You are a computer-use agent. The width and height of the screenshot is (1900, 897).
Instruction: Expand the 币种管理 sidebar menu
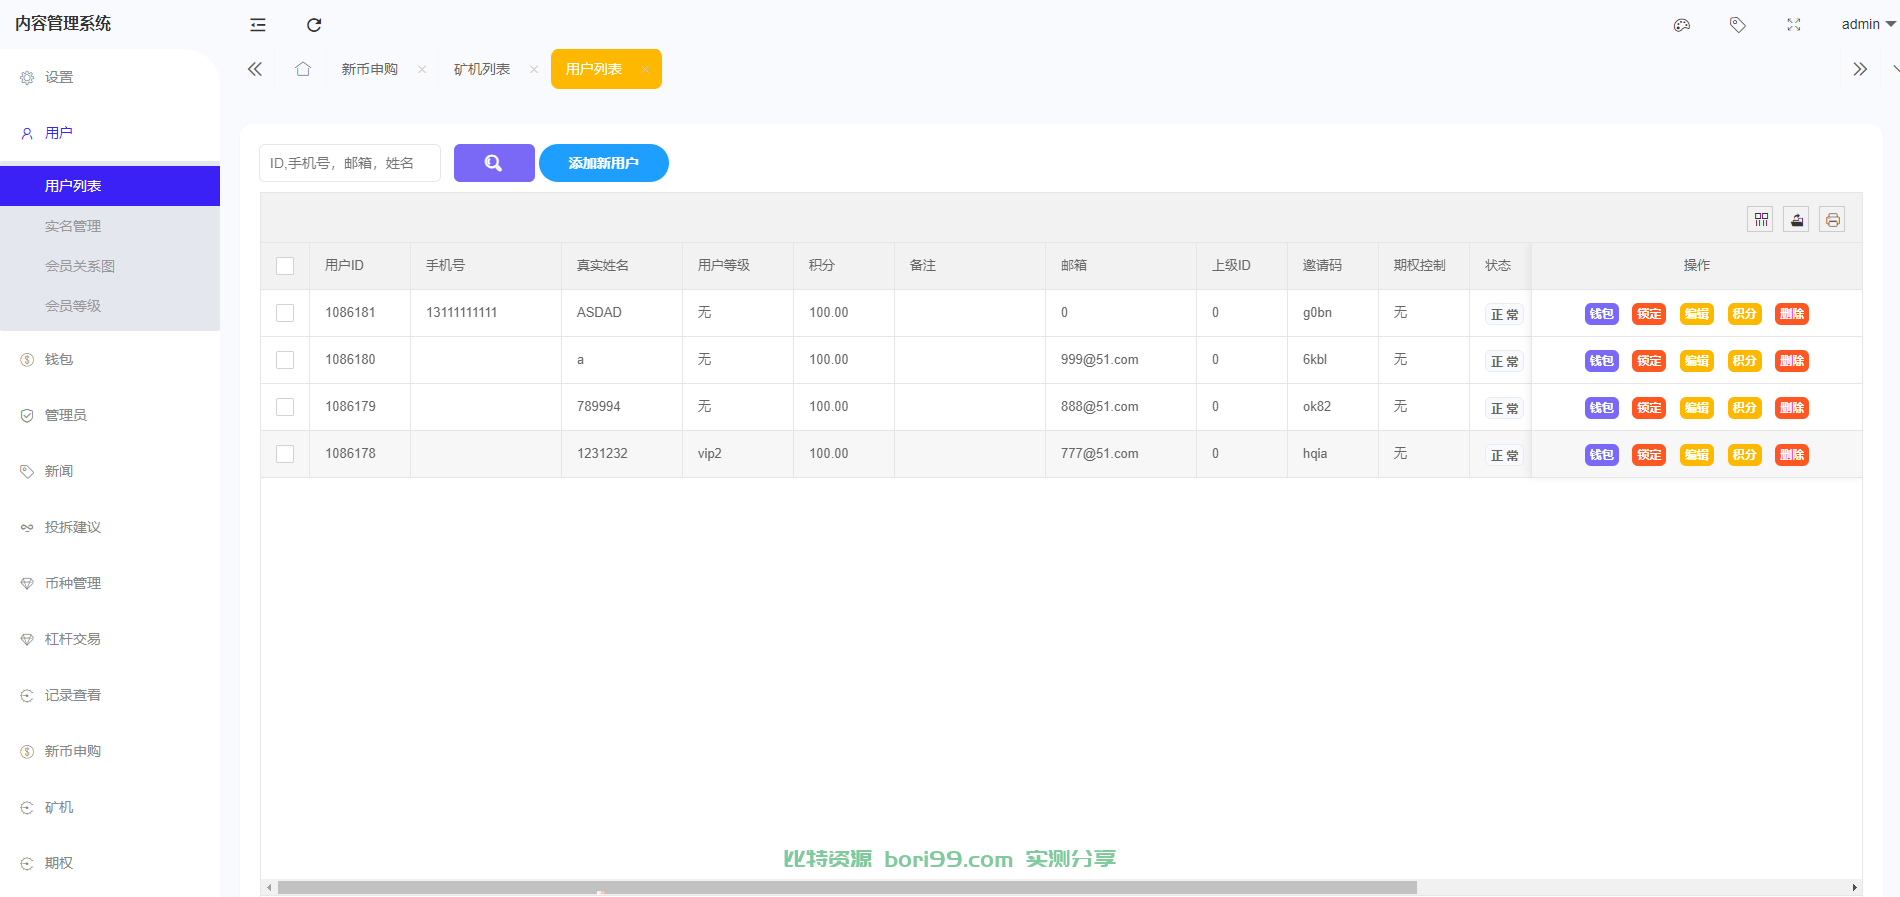point(110,583)
